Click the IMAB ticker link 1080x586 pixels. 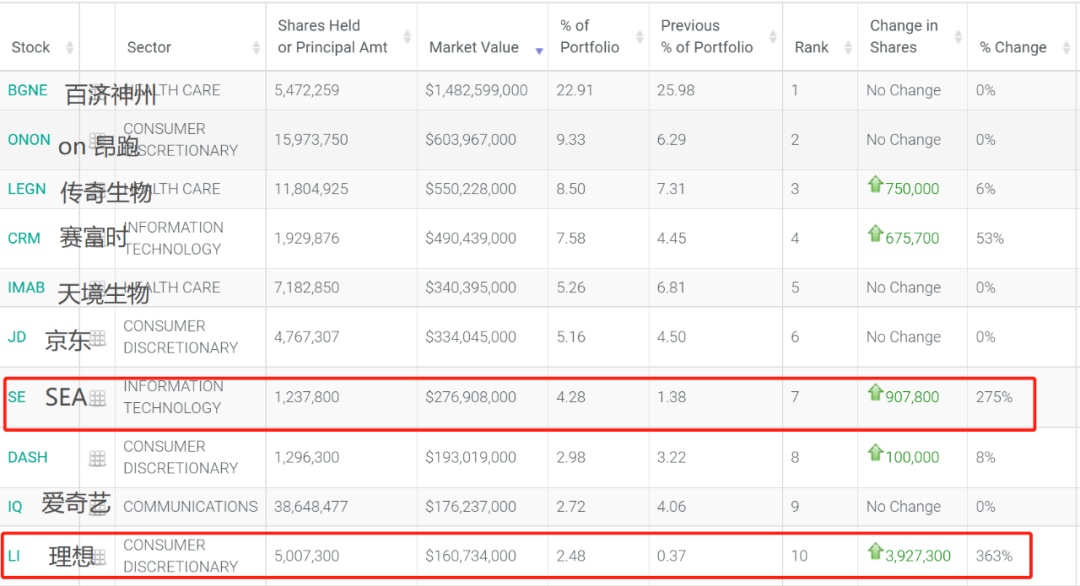(26, 287)
